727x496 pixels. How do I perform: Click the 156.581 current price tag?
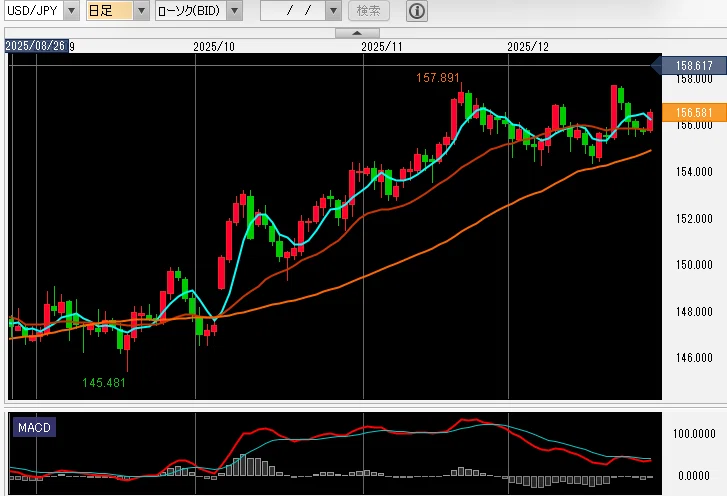click(x=694, y=113)
